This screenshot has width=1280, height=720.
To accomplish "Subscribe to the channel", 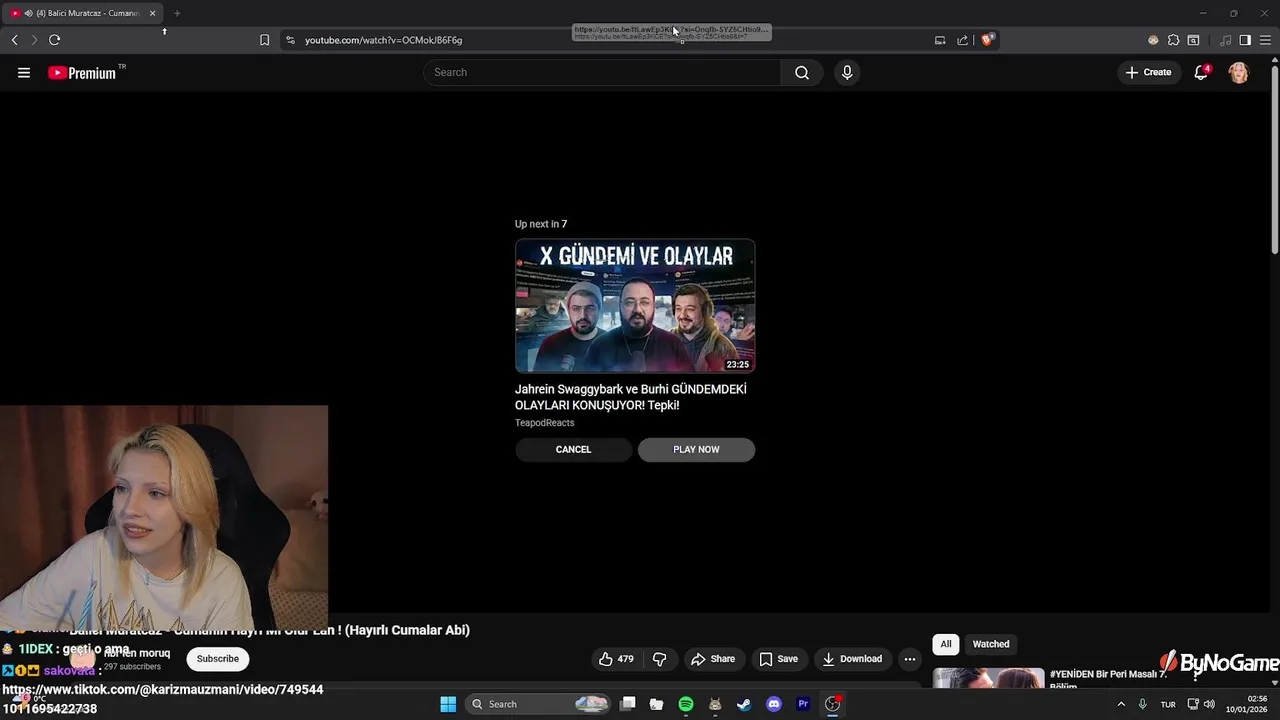I will [218, 659].
